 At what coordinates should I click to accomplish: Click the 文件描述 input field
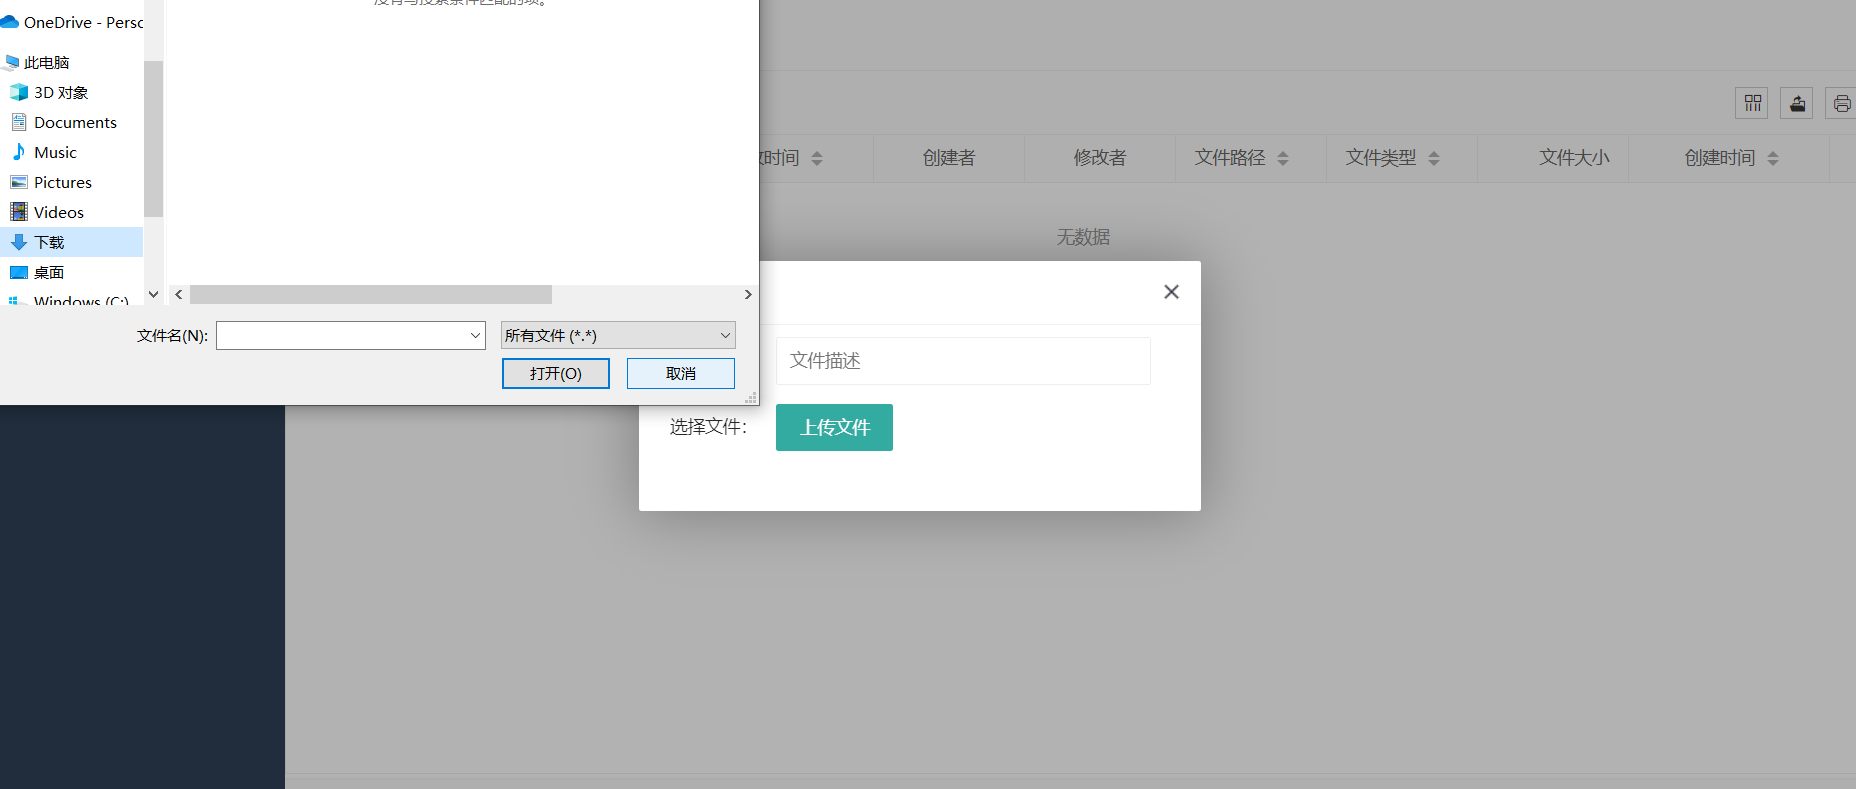963,361
